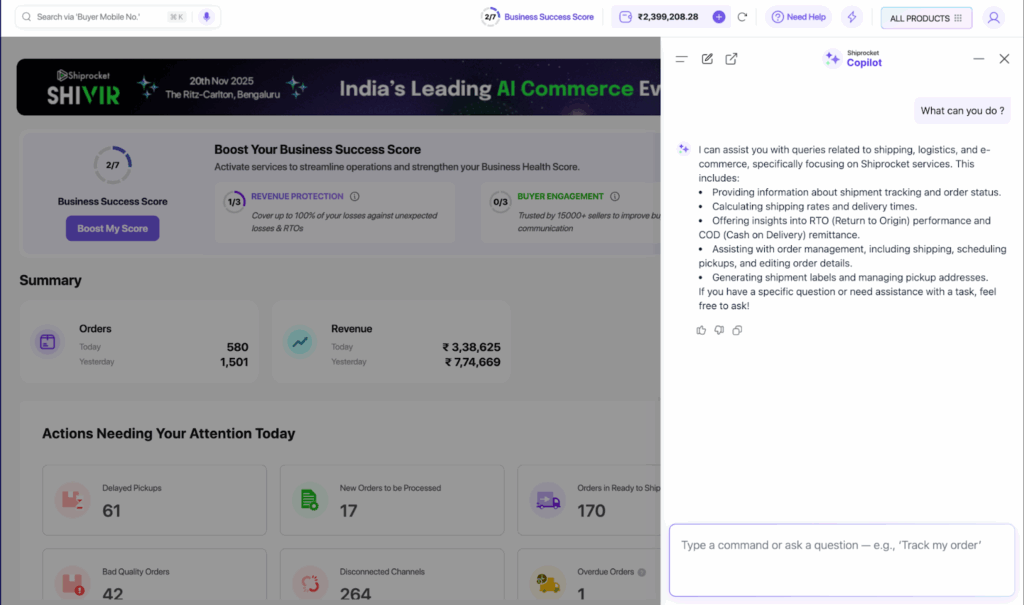Click the microphone voice search icon
Screen dimensions: 1024x605
(207, 17)
